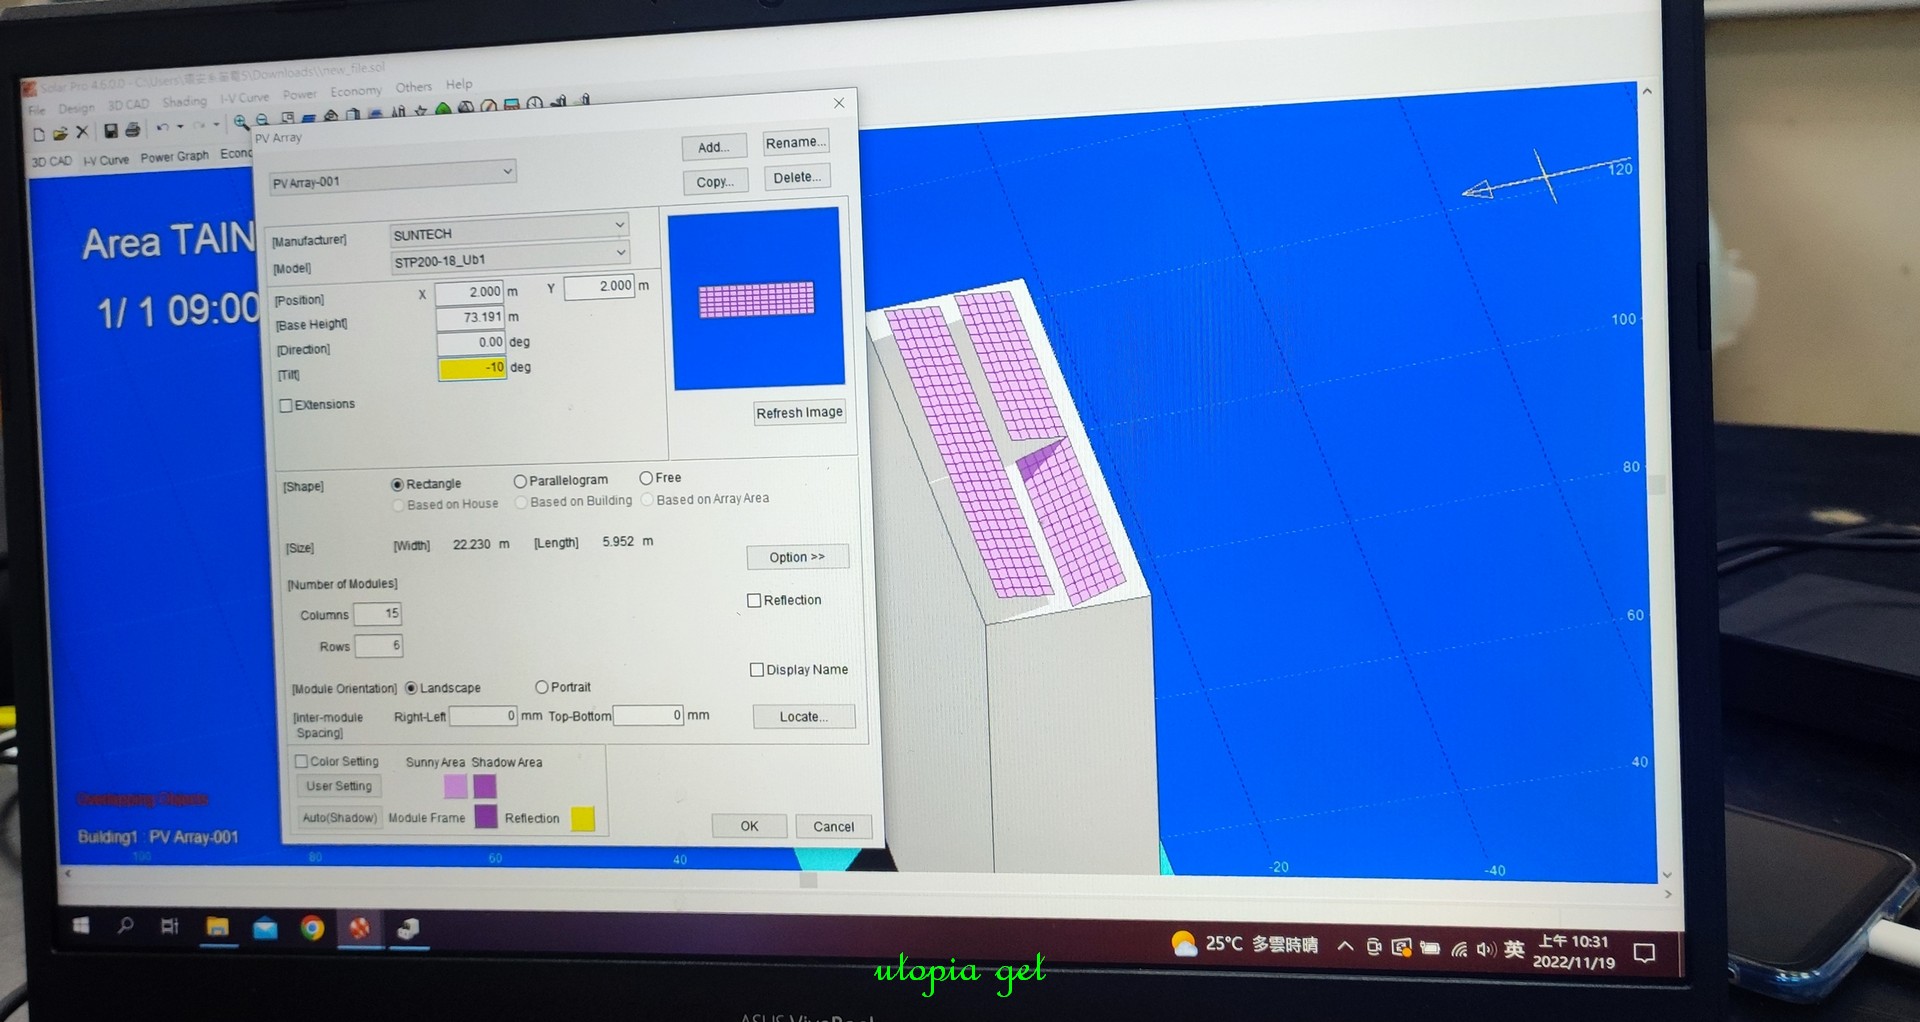Open the Manufacturer SUNTECH dropdown

point(508,229)
